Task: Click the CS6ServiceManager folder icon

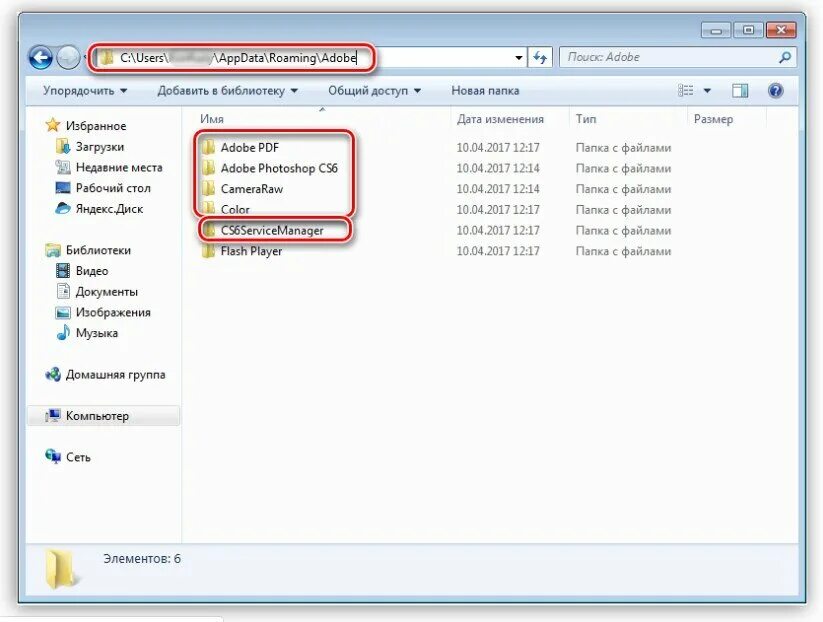Action: point(208,230)
